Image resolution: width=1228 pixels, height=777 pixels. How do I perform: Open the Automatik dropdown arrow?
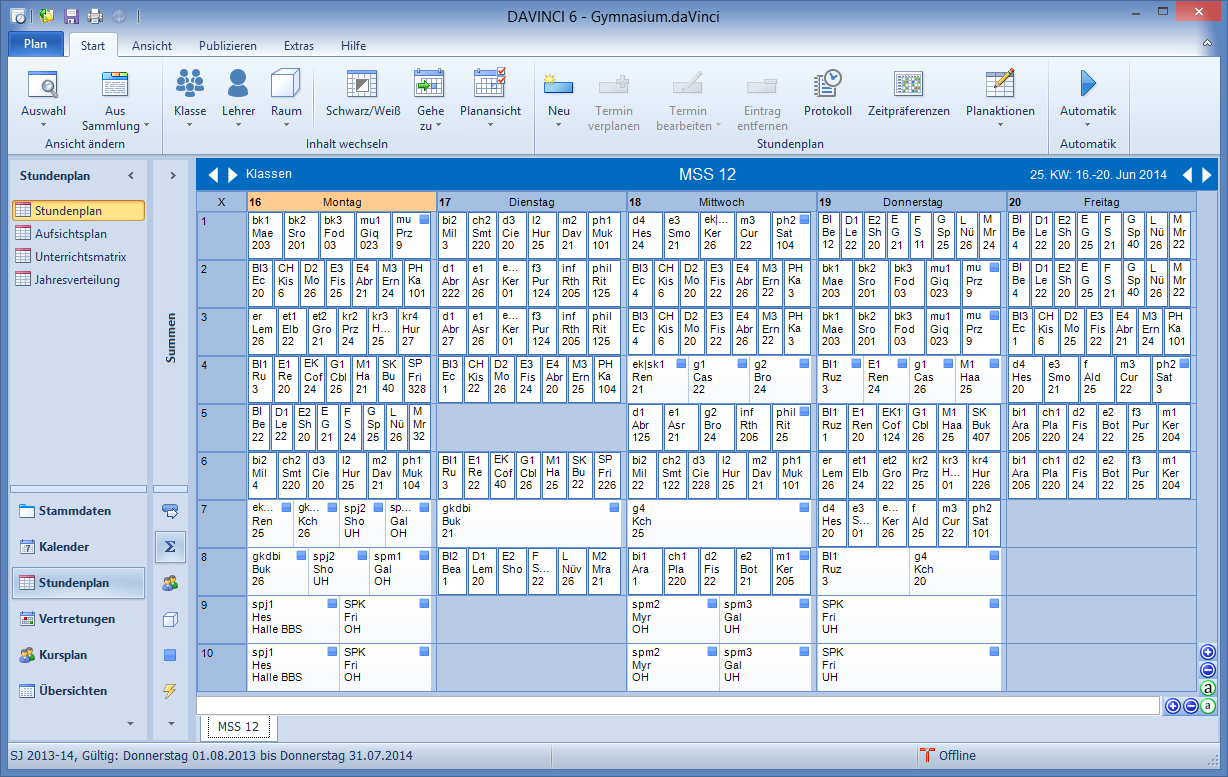click(1088, 126)
